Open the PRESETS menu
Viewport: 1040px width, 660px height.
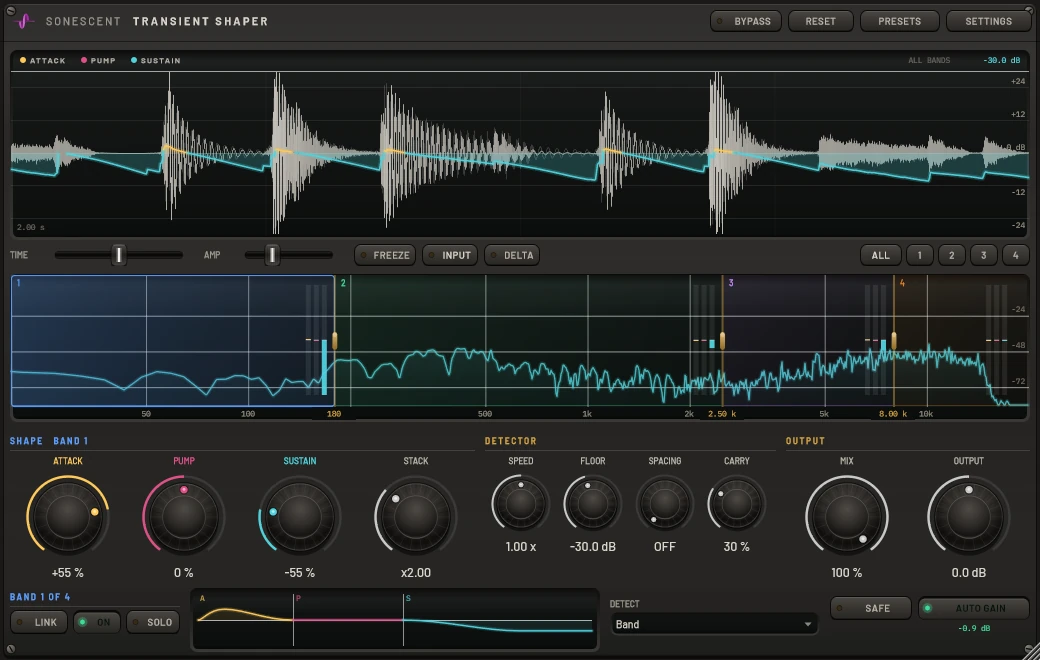tap(899, 21)
